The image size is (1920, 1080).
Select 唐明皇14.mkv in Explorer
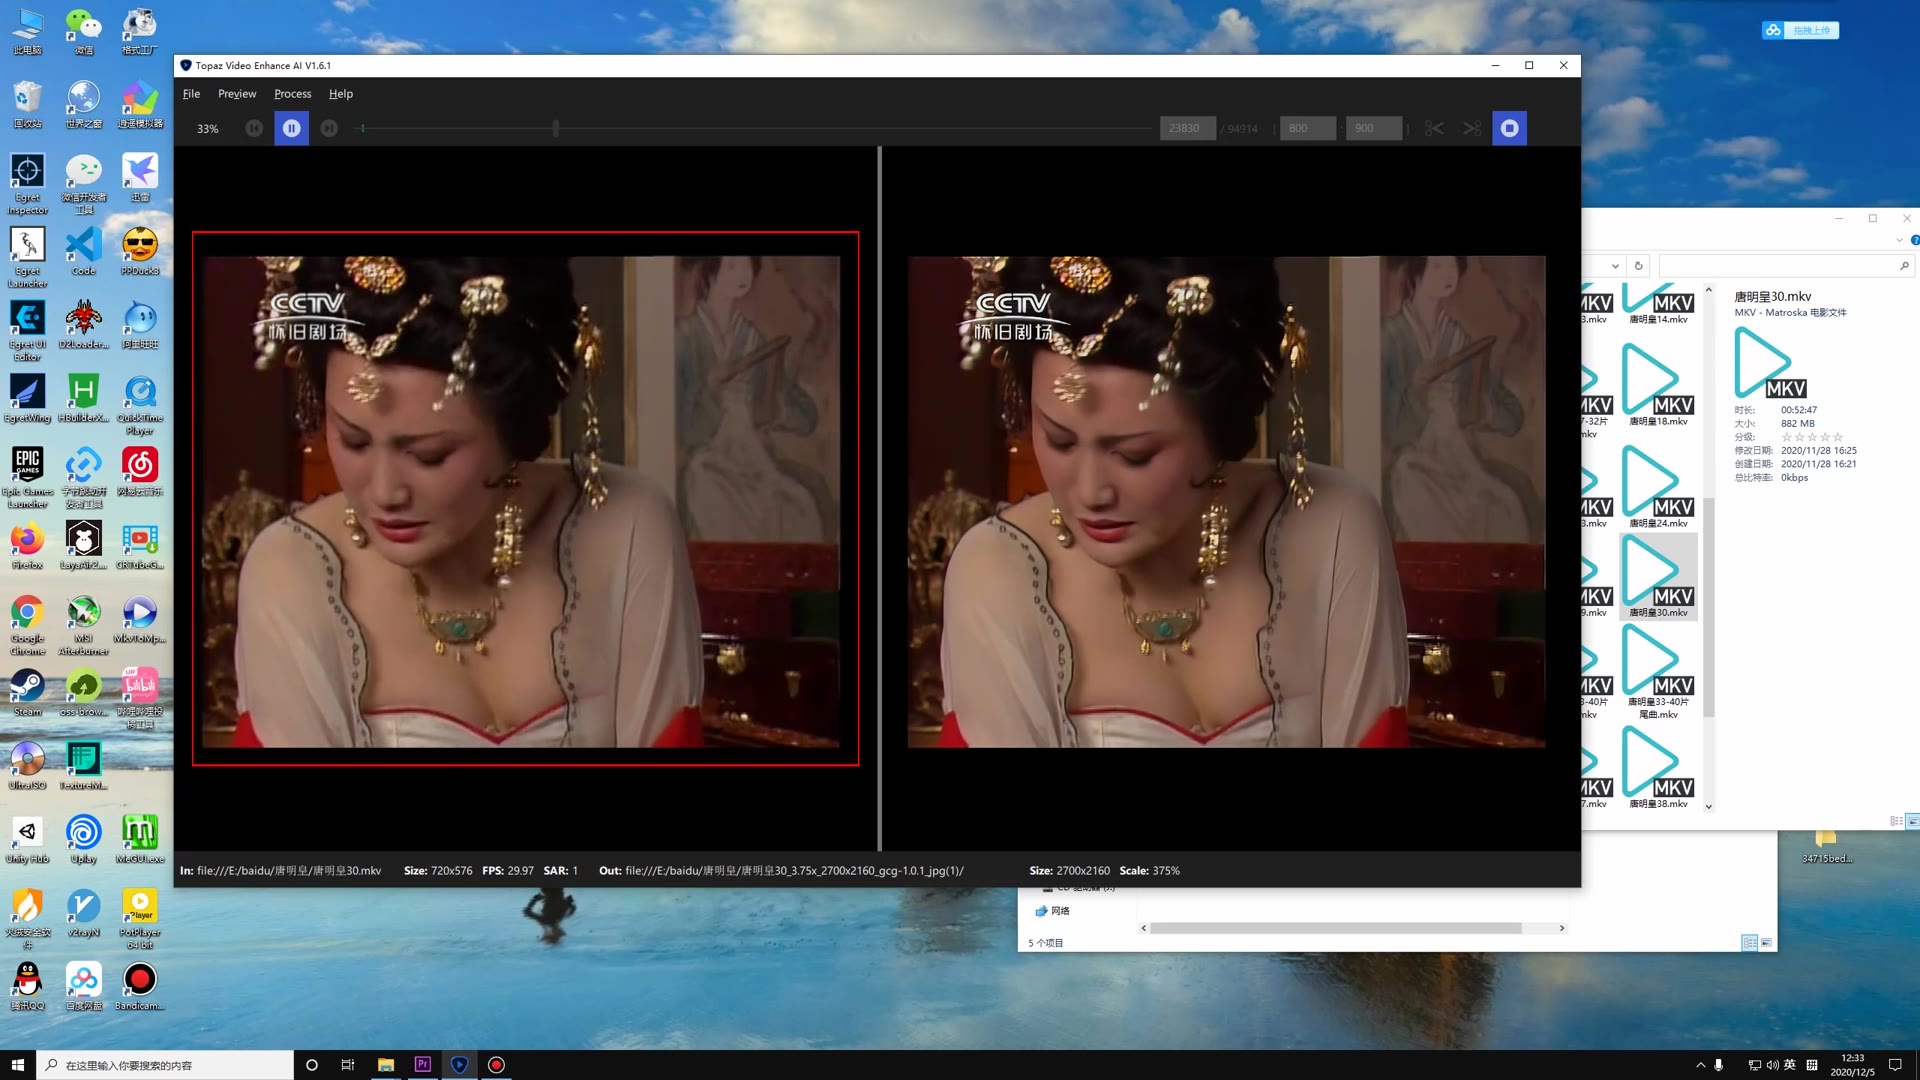tap(1658, 305)
